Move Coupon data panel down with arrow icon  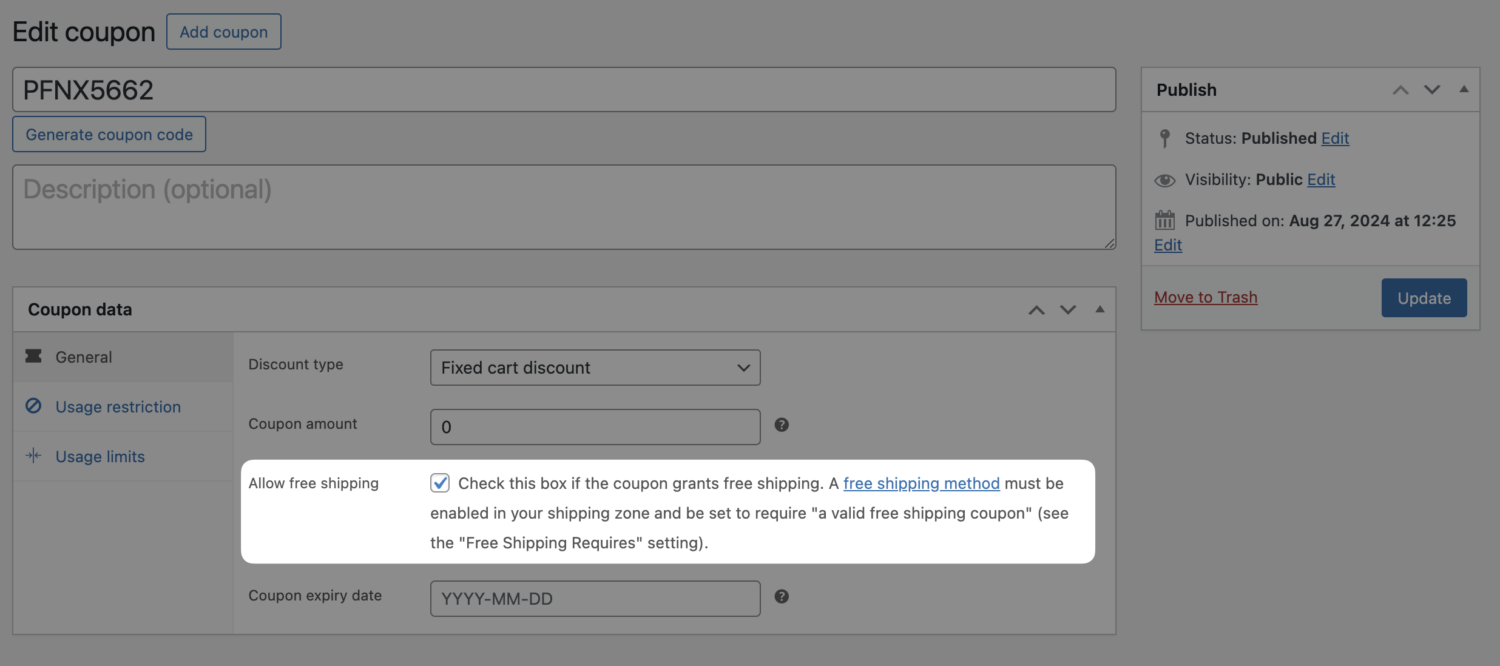pos(1068,310)
